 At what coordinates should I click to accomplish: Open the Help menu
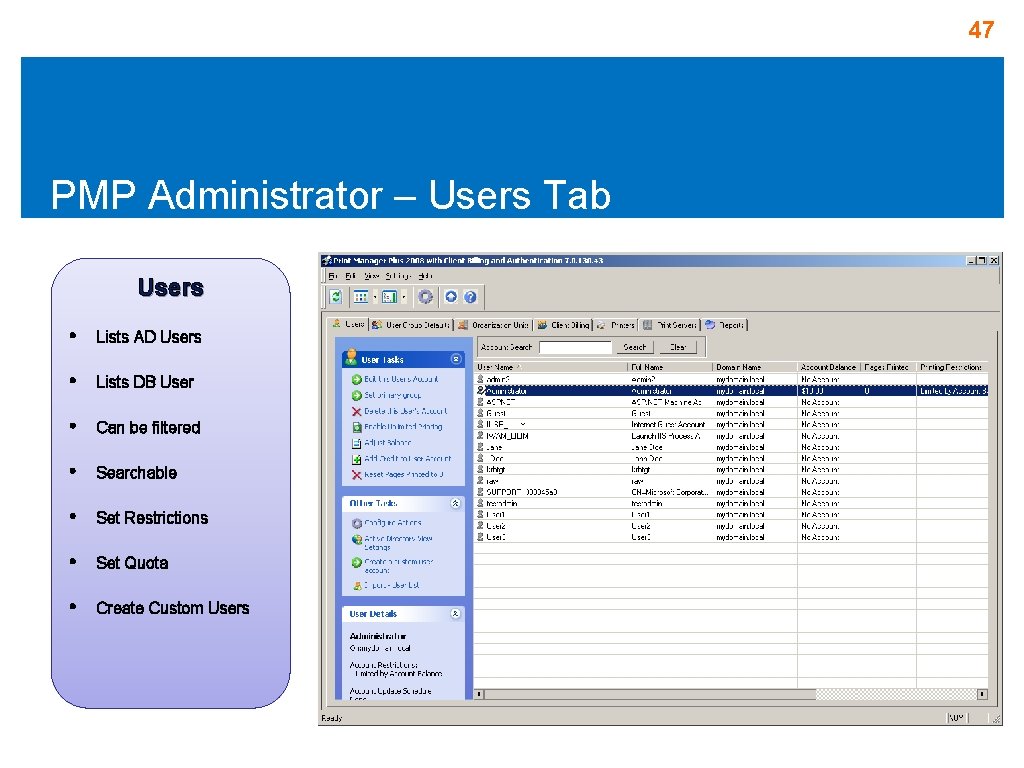(425, 276)
